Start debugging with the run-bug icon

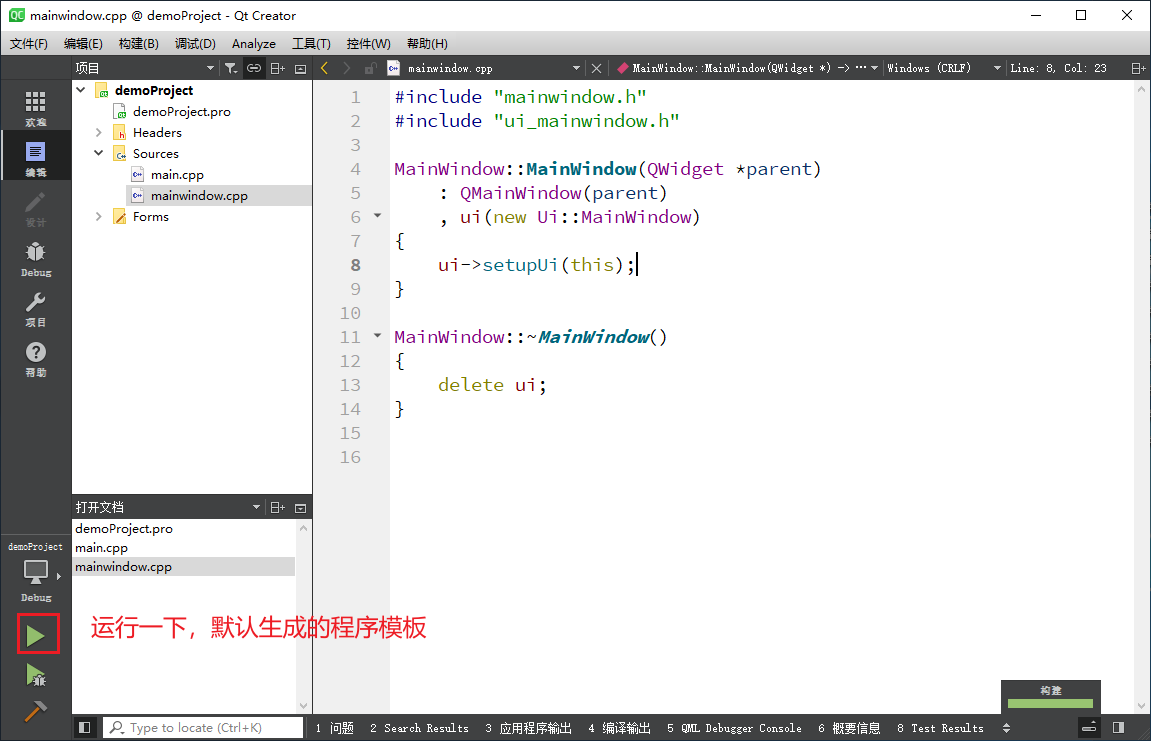36,675
